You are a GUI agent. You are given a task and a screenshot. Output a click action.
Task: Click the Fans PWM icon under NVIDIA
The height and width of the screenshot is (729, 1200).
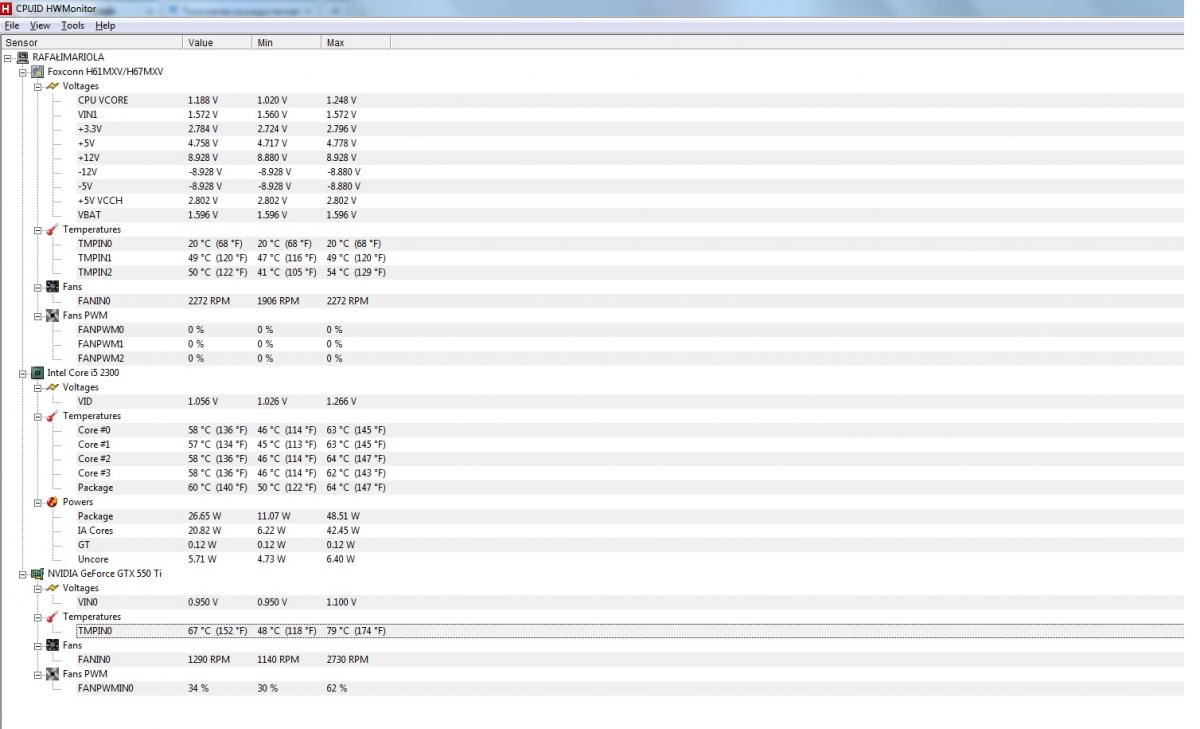point(52,674)
